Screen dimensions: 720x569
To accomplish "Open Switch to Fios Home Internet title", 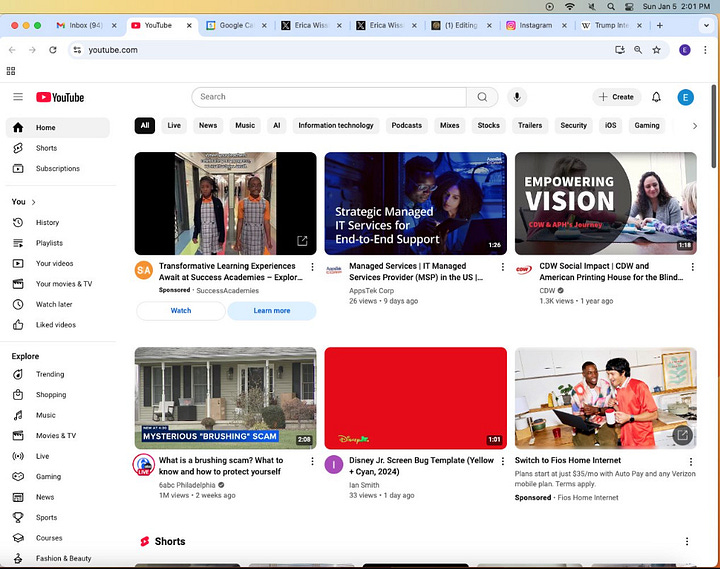I will (568, 460).
